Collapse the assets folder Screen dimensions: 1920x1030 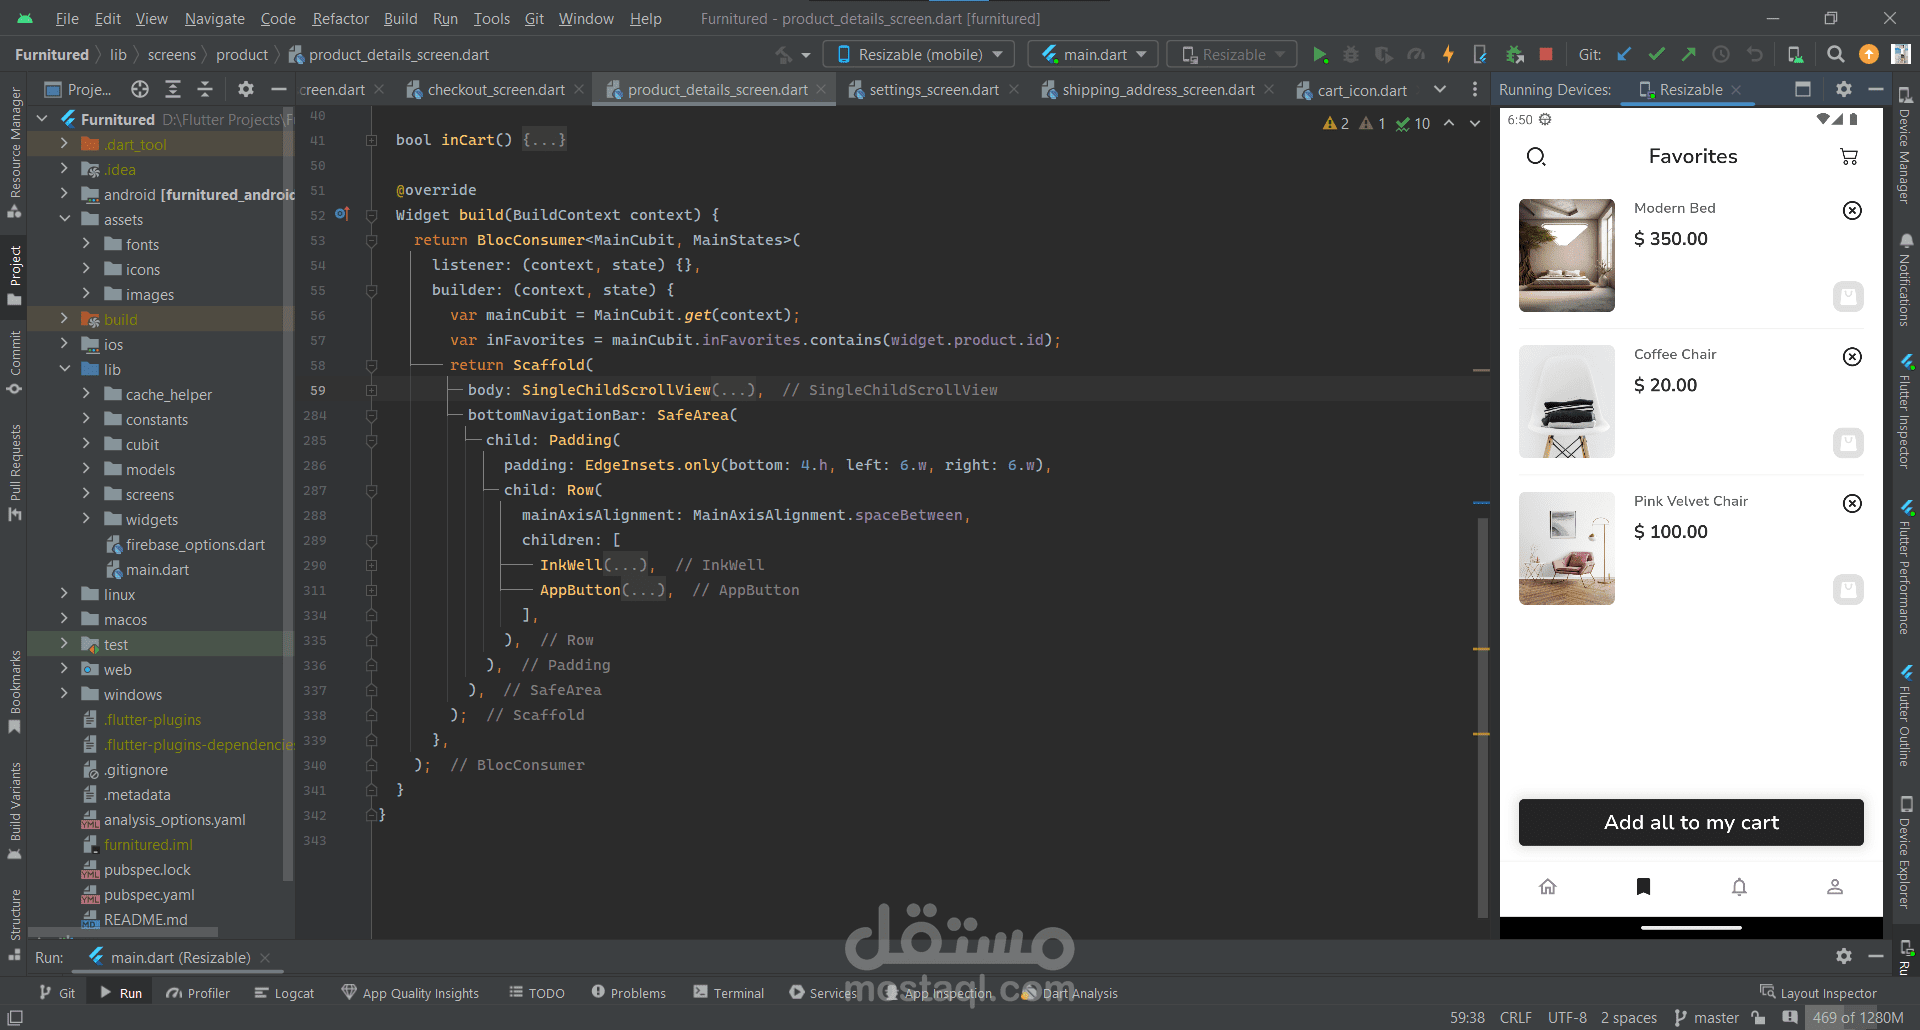pyautogui.click(x=64, y=219)
